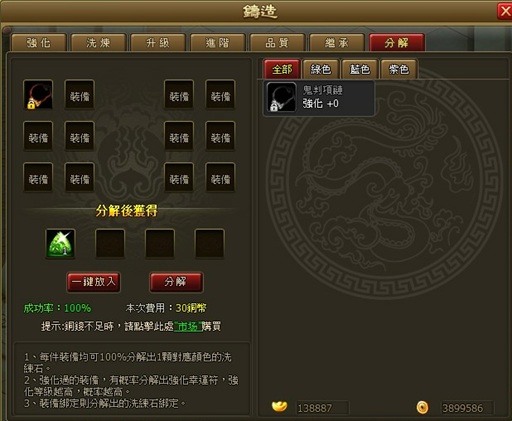
Task: Click the green refining stone reward icon
Action: tap(60, 243)
